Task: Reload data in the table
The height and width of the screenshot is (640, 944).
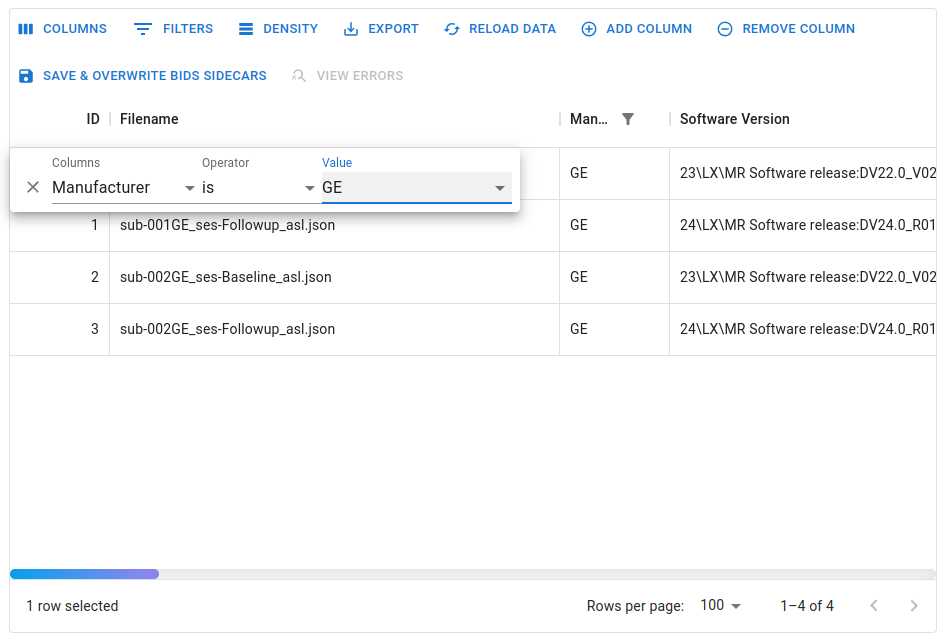Action: (500, 29)
